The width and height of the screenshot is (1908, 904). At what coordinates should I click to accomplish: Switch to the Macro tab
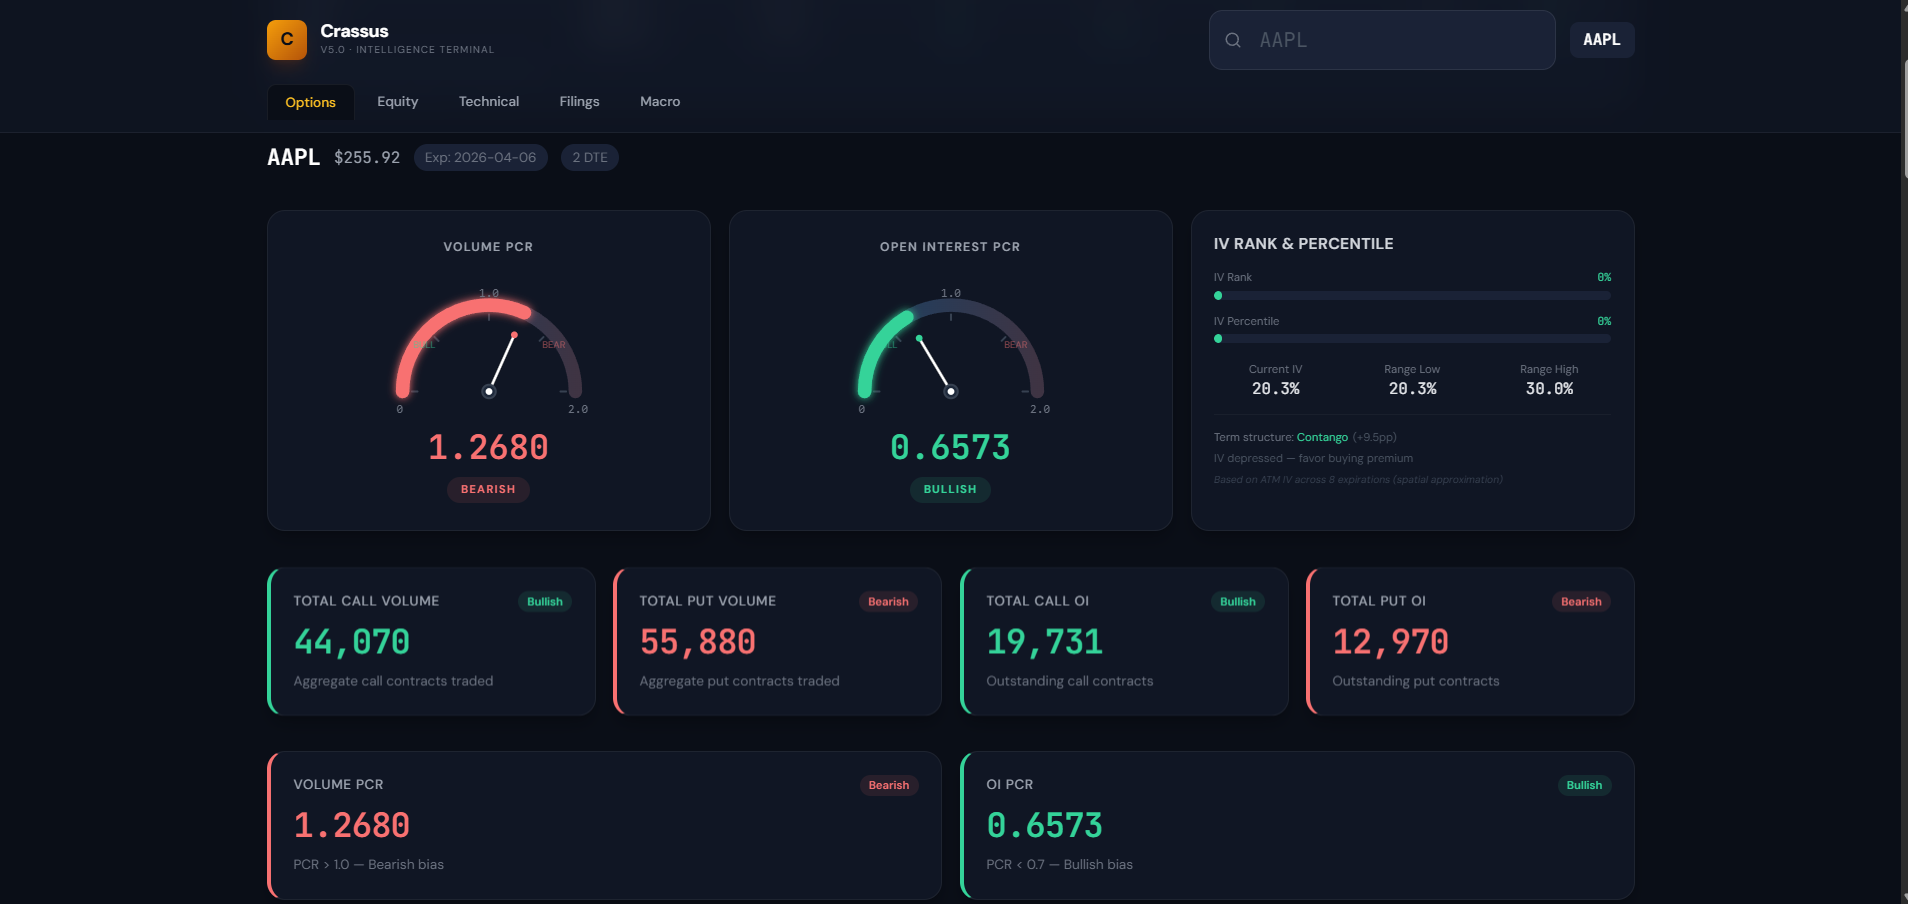click(x=659, y=101)
